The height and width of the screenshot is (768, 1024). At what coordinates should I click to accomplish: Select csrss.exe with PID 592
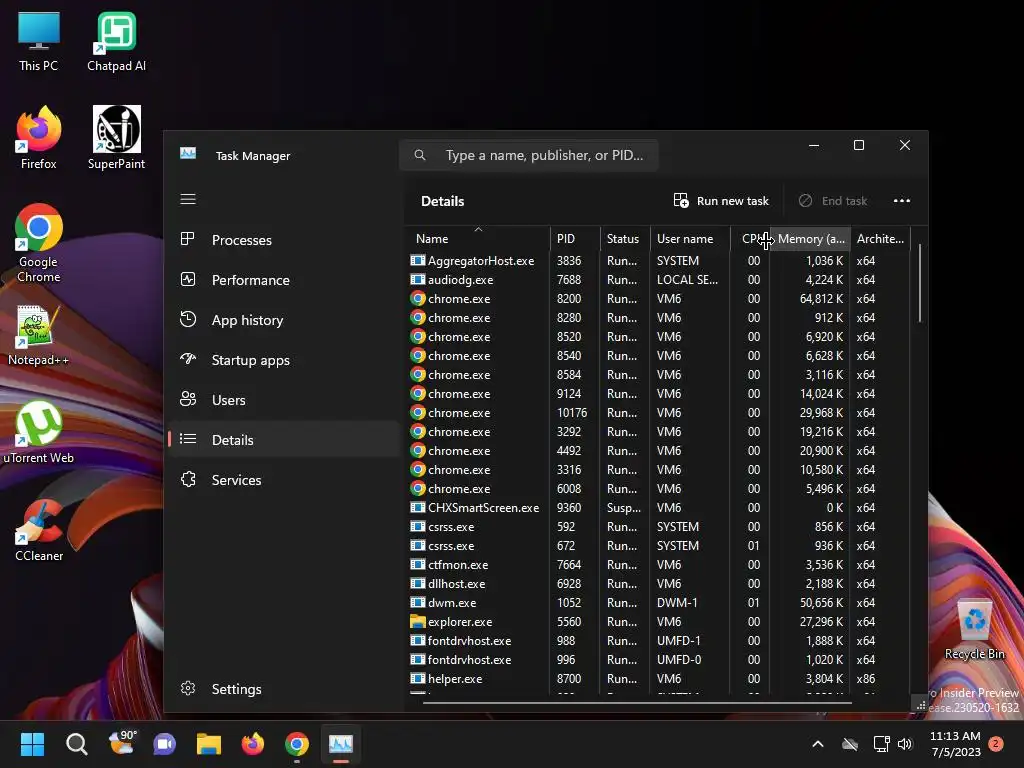tap(660, 526)
